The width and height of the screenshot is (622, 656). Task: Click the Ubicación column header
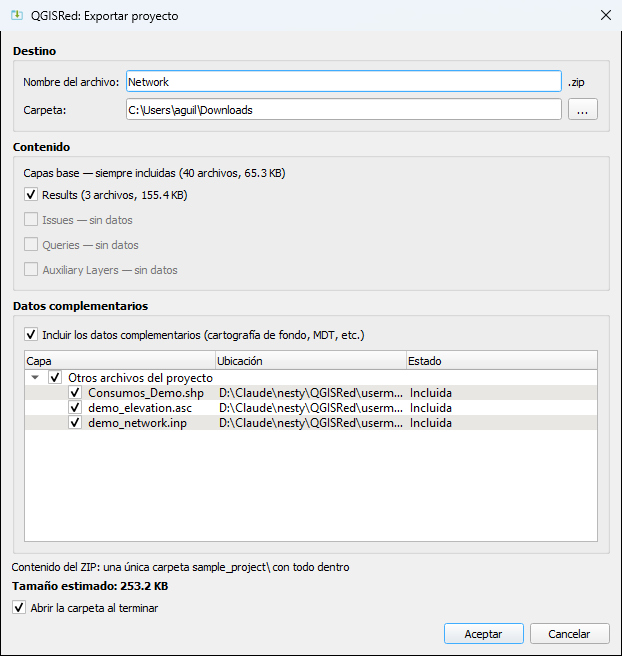click(311, 361)
